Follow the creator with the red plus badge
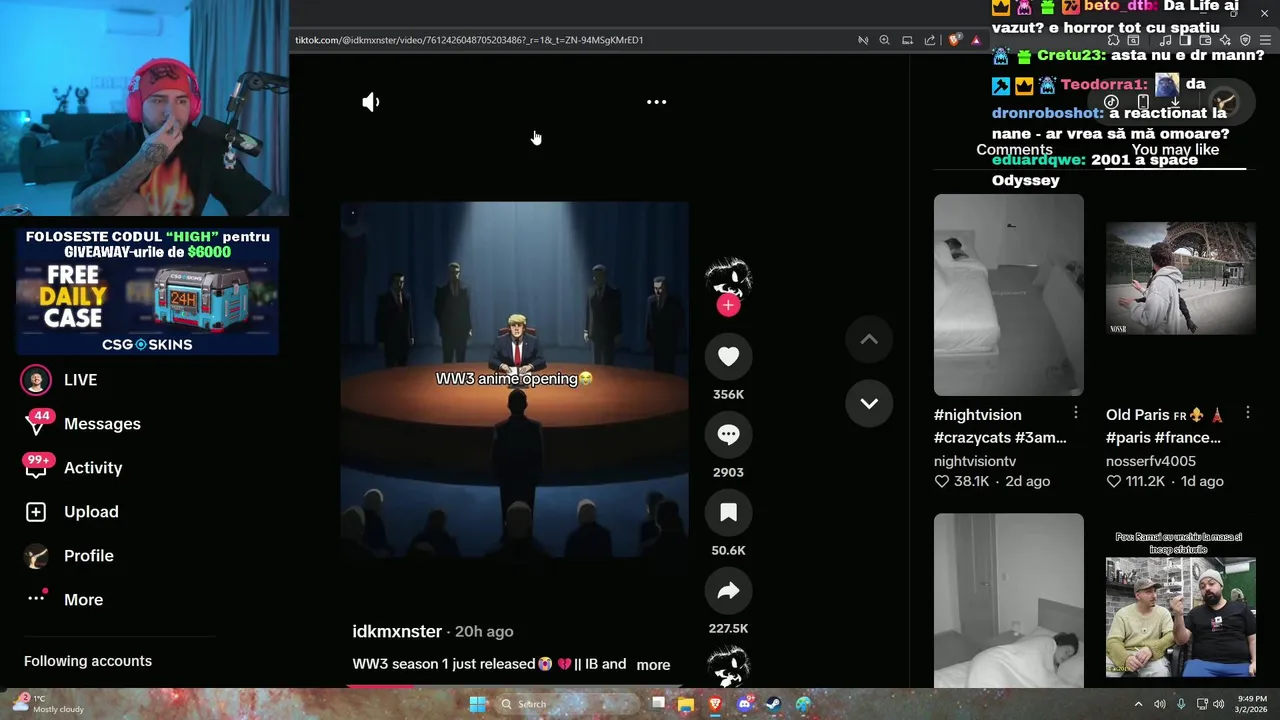This screenshot has width=1280, height=720. [728, 305]
